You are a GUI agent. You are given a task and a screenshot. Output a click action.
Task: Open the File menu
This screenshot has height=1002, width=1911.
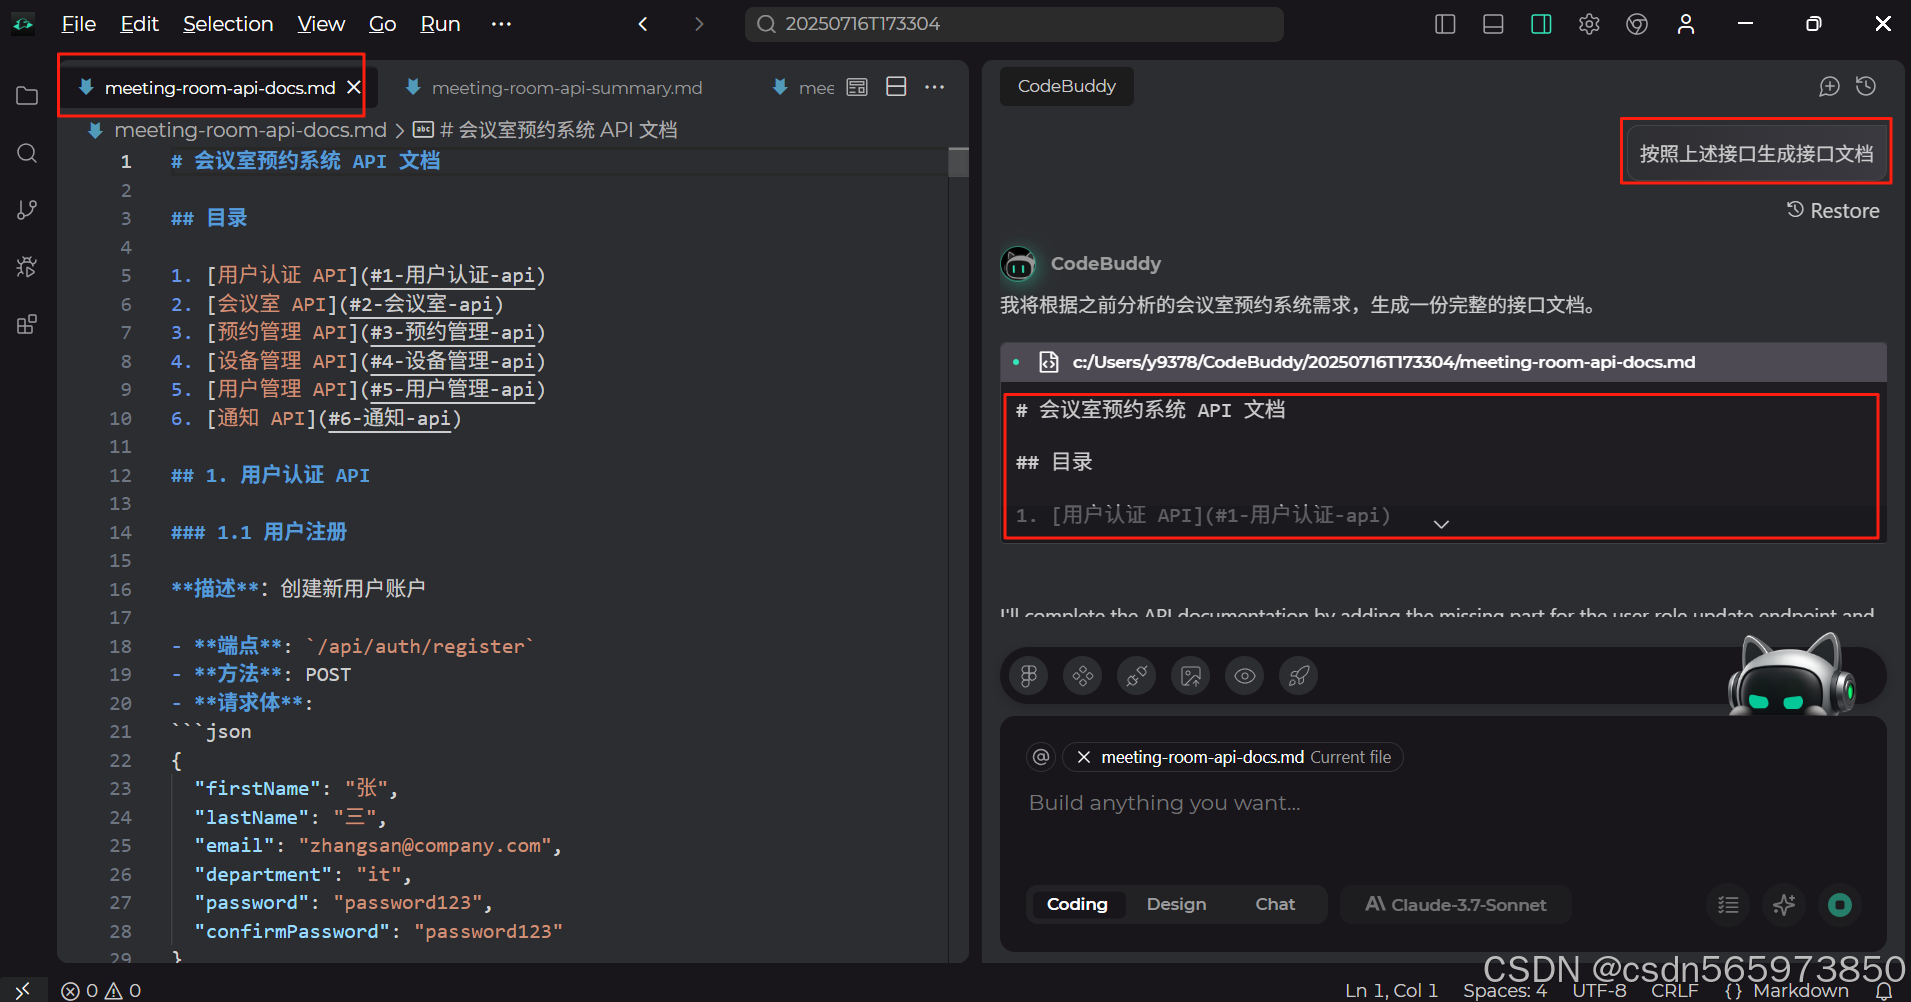pyautogui.click(x=79, y=24)
